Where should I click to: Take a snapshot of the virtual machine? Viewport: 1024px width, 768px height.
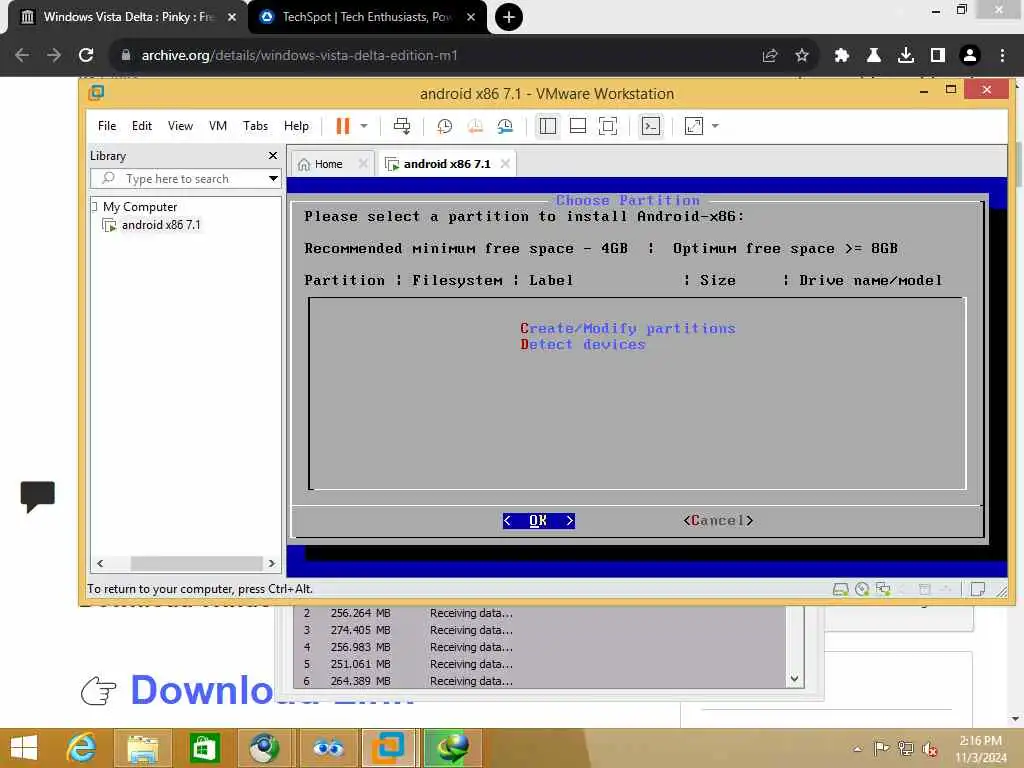click(x=445, y=126)
